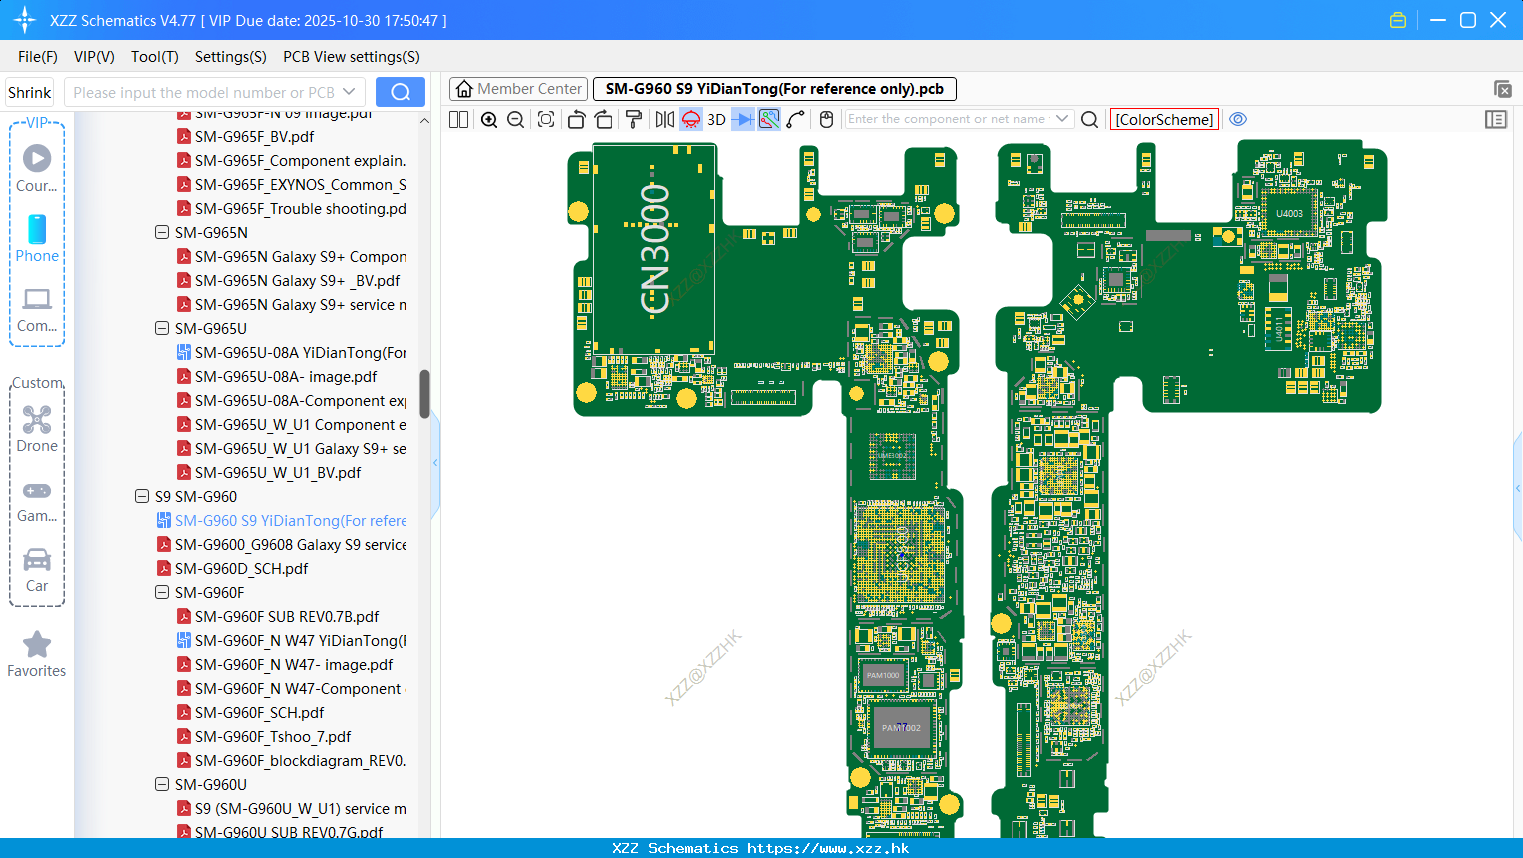This screenshot has width=1523, height=858.
Task: Click the blue model search button
Action: [x=400, y=92]
